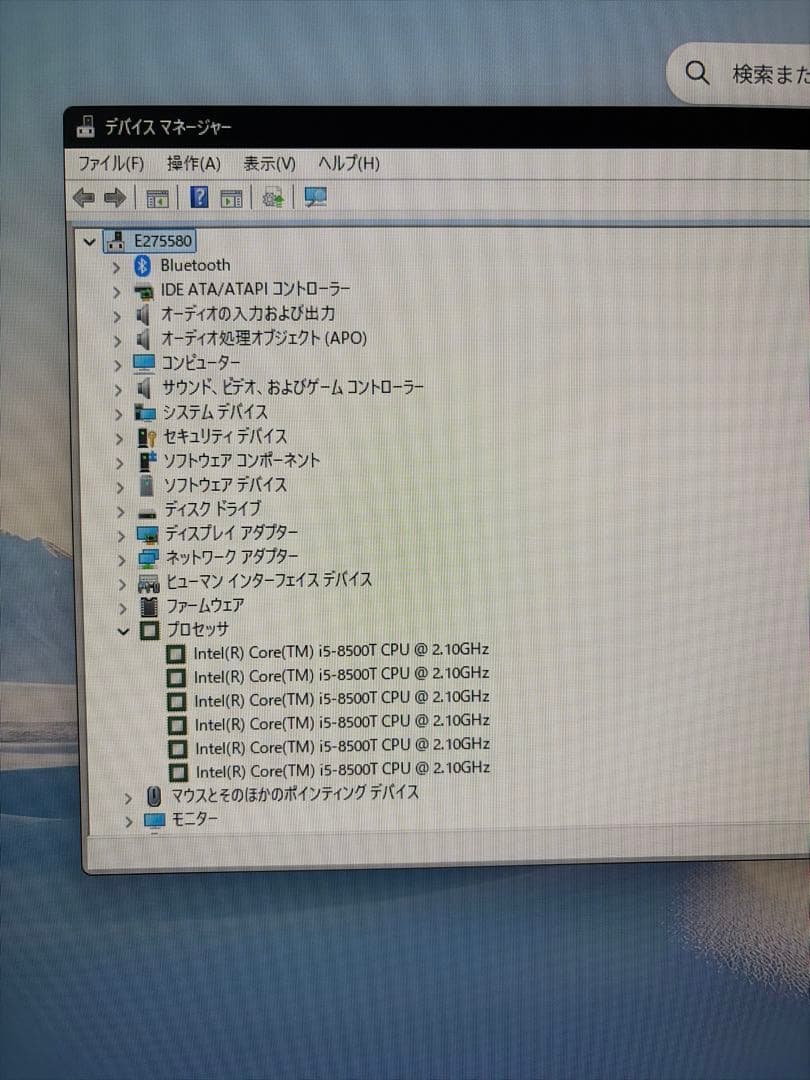Viewport: 810px width, 1080px height.
Task: Collapse the E275580 root node
Action: 89,242
